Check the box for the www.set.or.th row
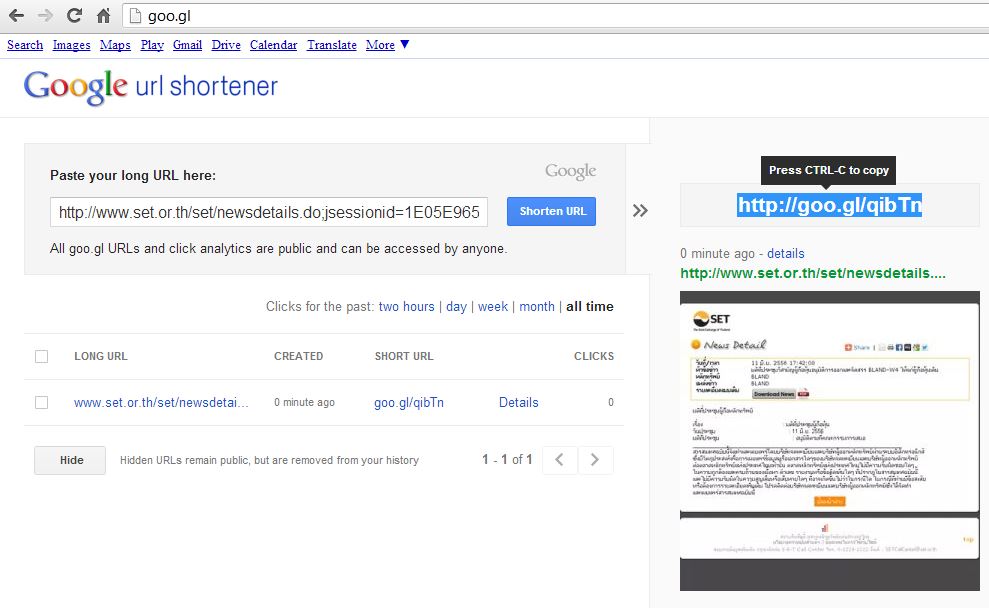This screenshot has width=989, height=608. [x=42, y=402]
